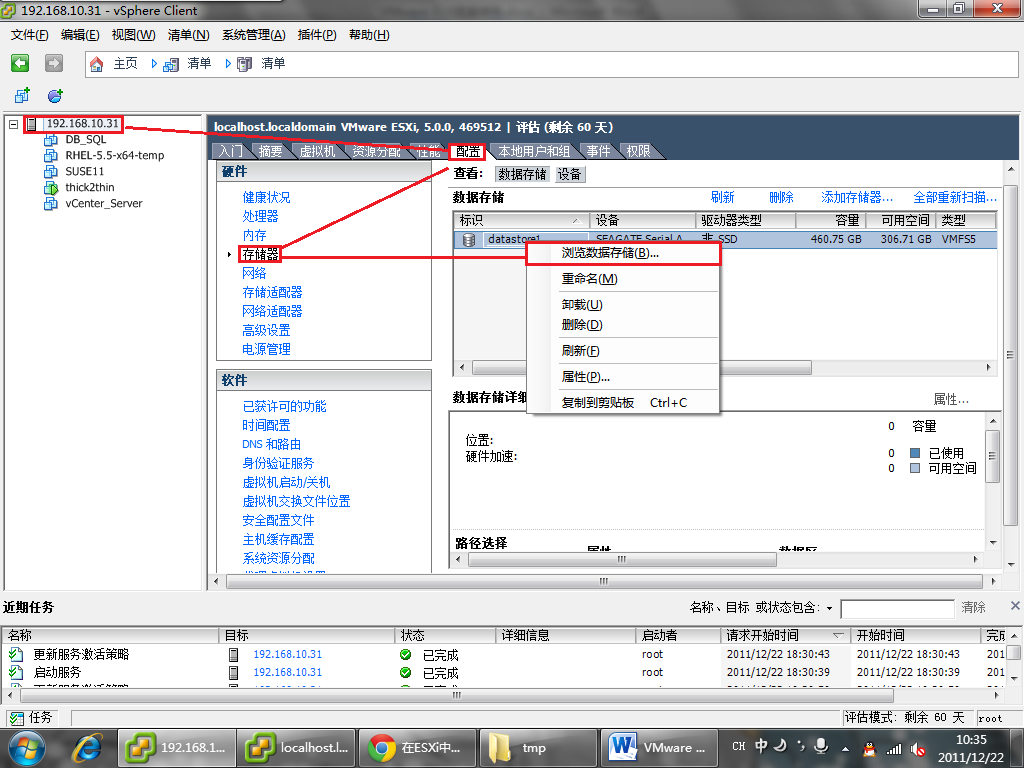Open the Internet Explorer taskbar icon
1024x768 pixels.
coord(88,747)
